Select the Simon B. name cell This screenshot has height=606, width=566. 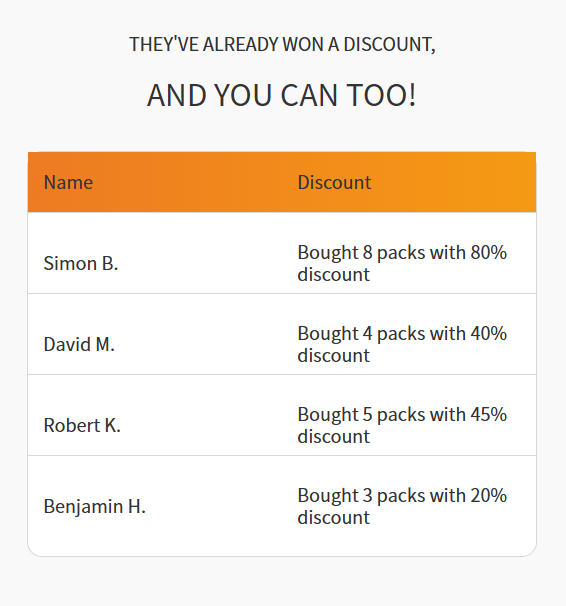[81, 264]
